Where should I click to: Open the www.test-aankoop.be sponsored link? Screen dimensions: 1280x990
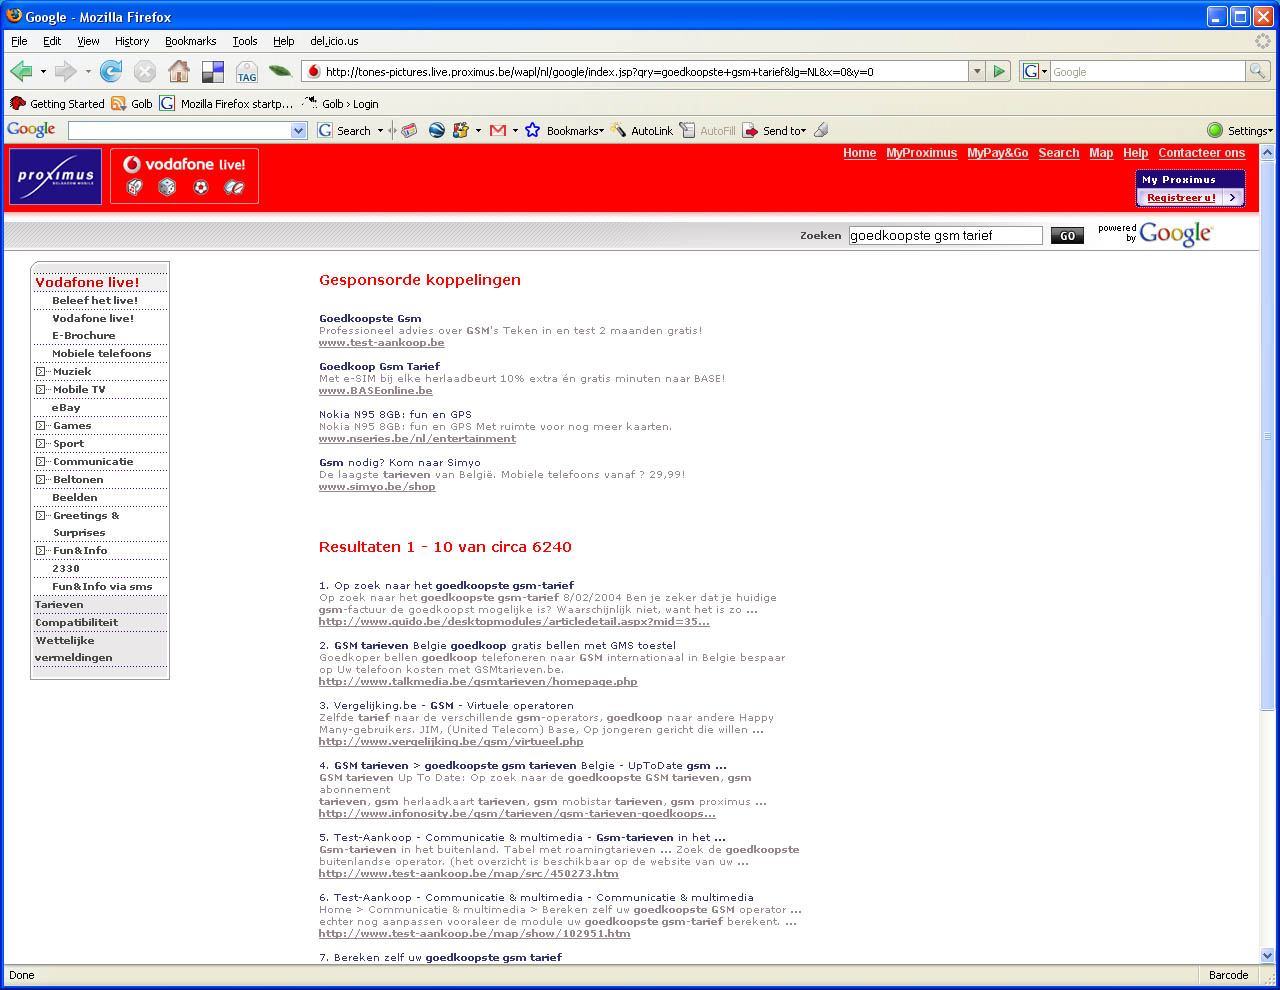point(381,342)
